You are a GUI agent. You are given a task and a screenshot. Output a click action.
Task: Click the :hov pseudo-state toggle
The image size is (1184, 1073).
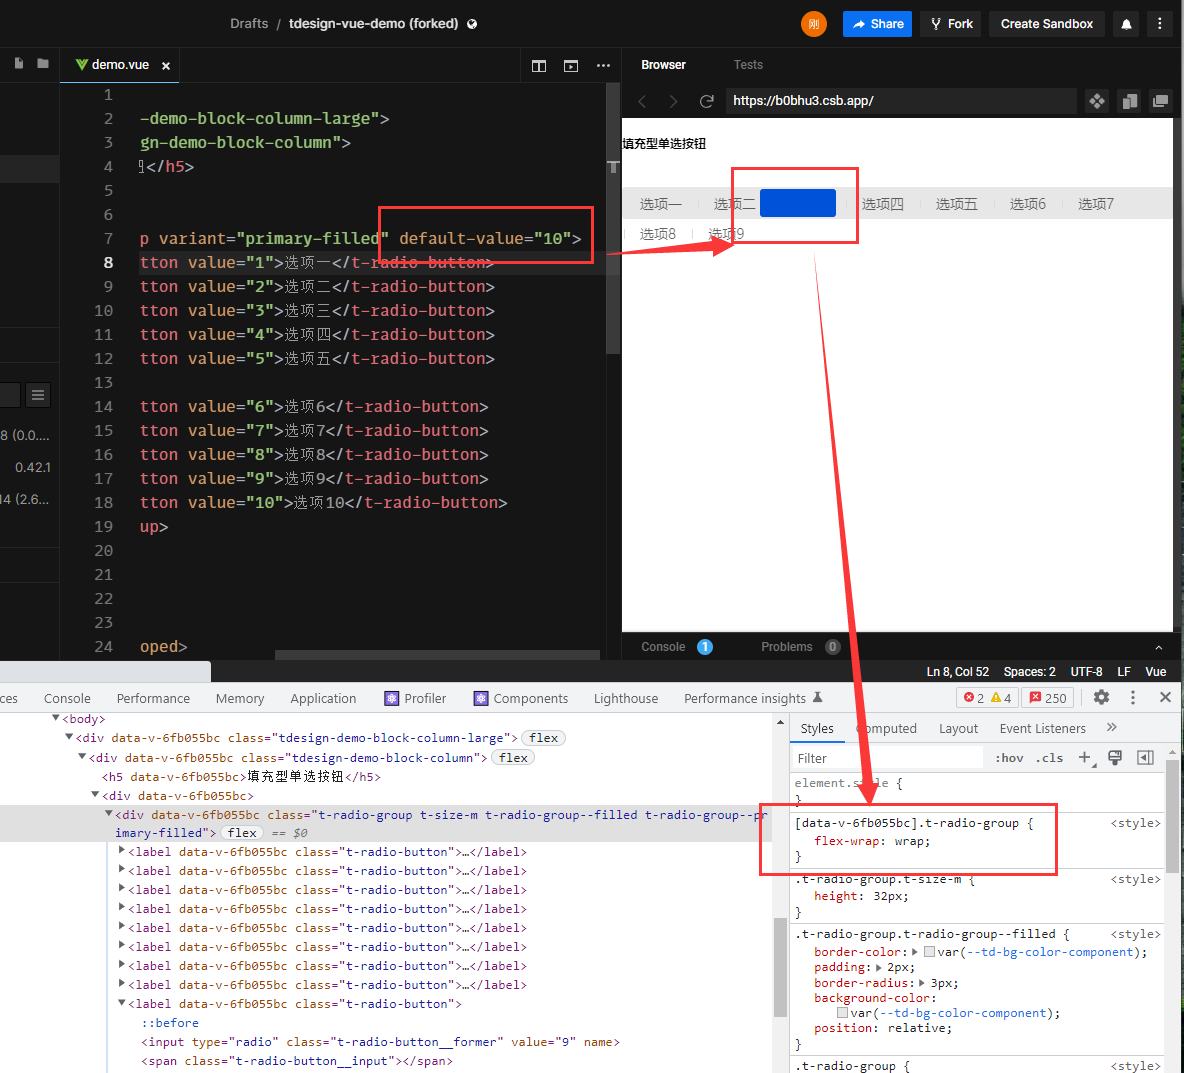click(x=1010, y=757)
